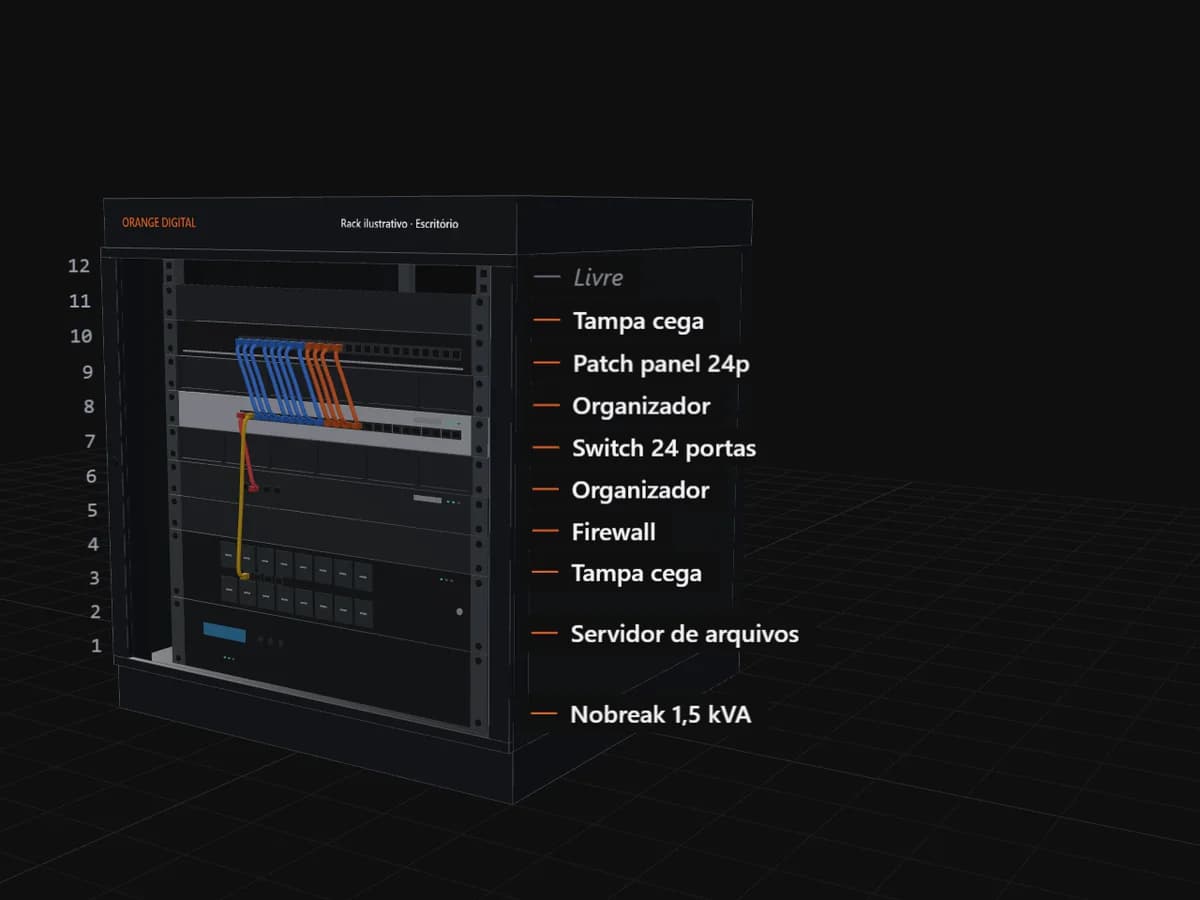Select the 'Switch 24 portas' label
Screen dimensions: 1200x900
(x=664, y=448)
